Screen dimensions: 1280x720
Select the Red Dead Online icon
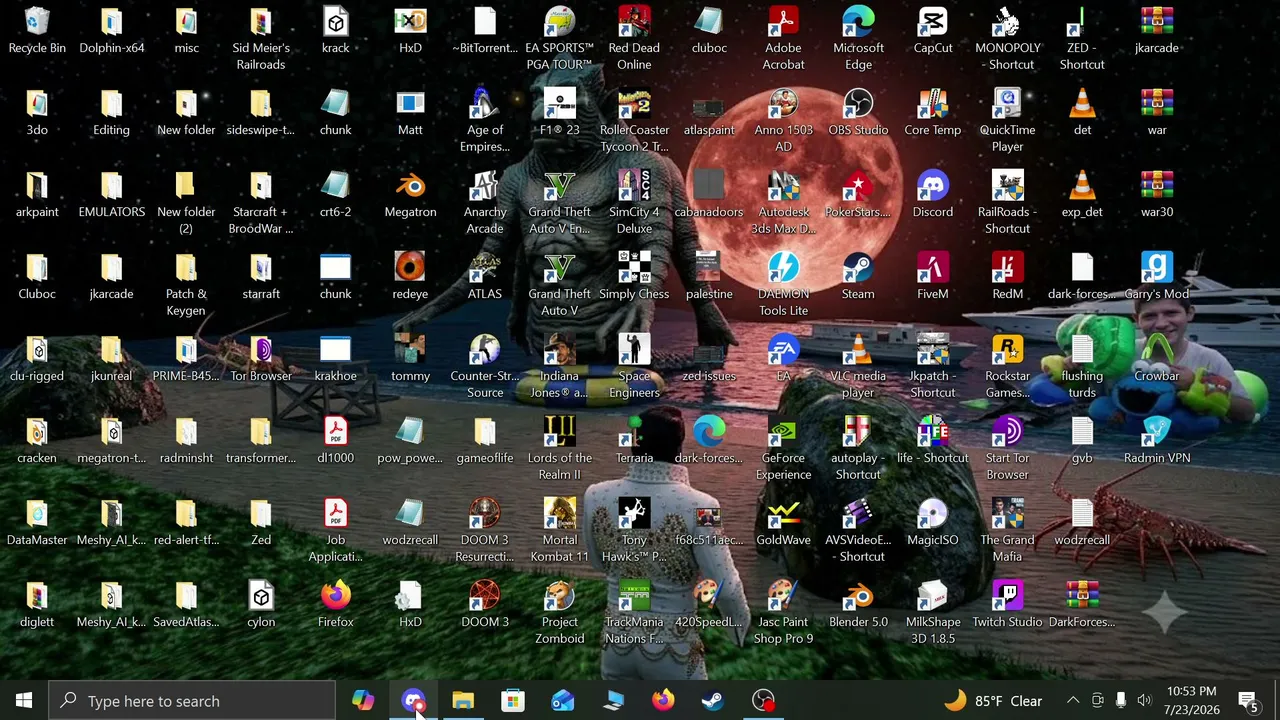tap(634, 39)
